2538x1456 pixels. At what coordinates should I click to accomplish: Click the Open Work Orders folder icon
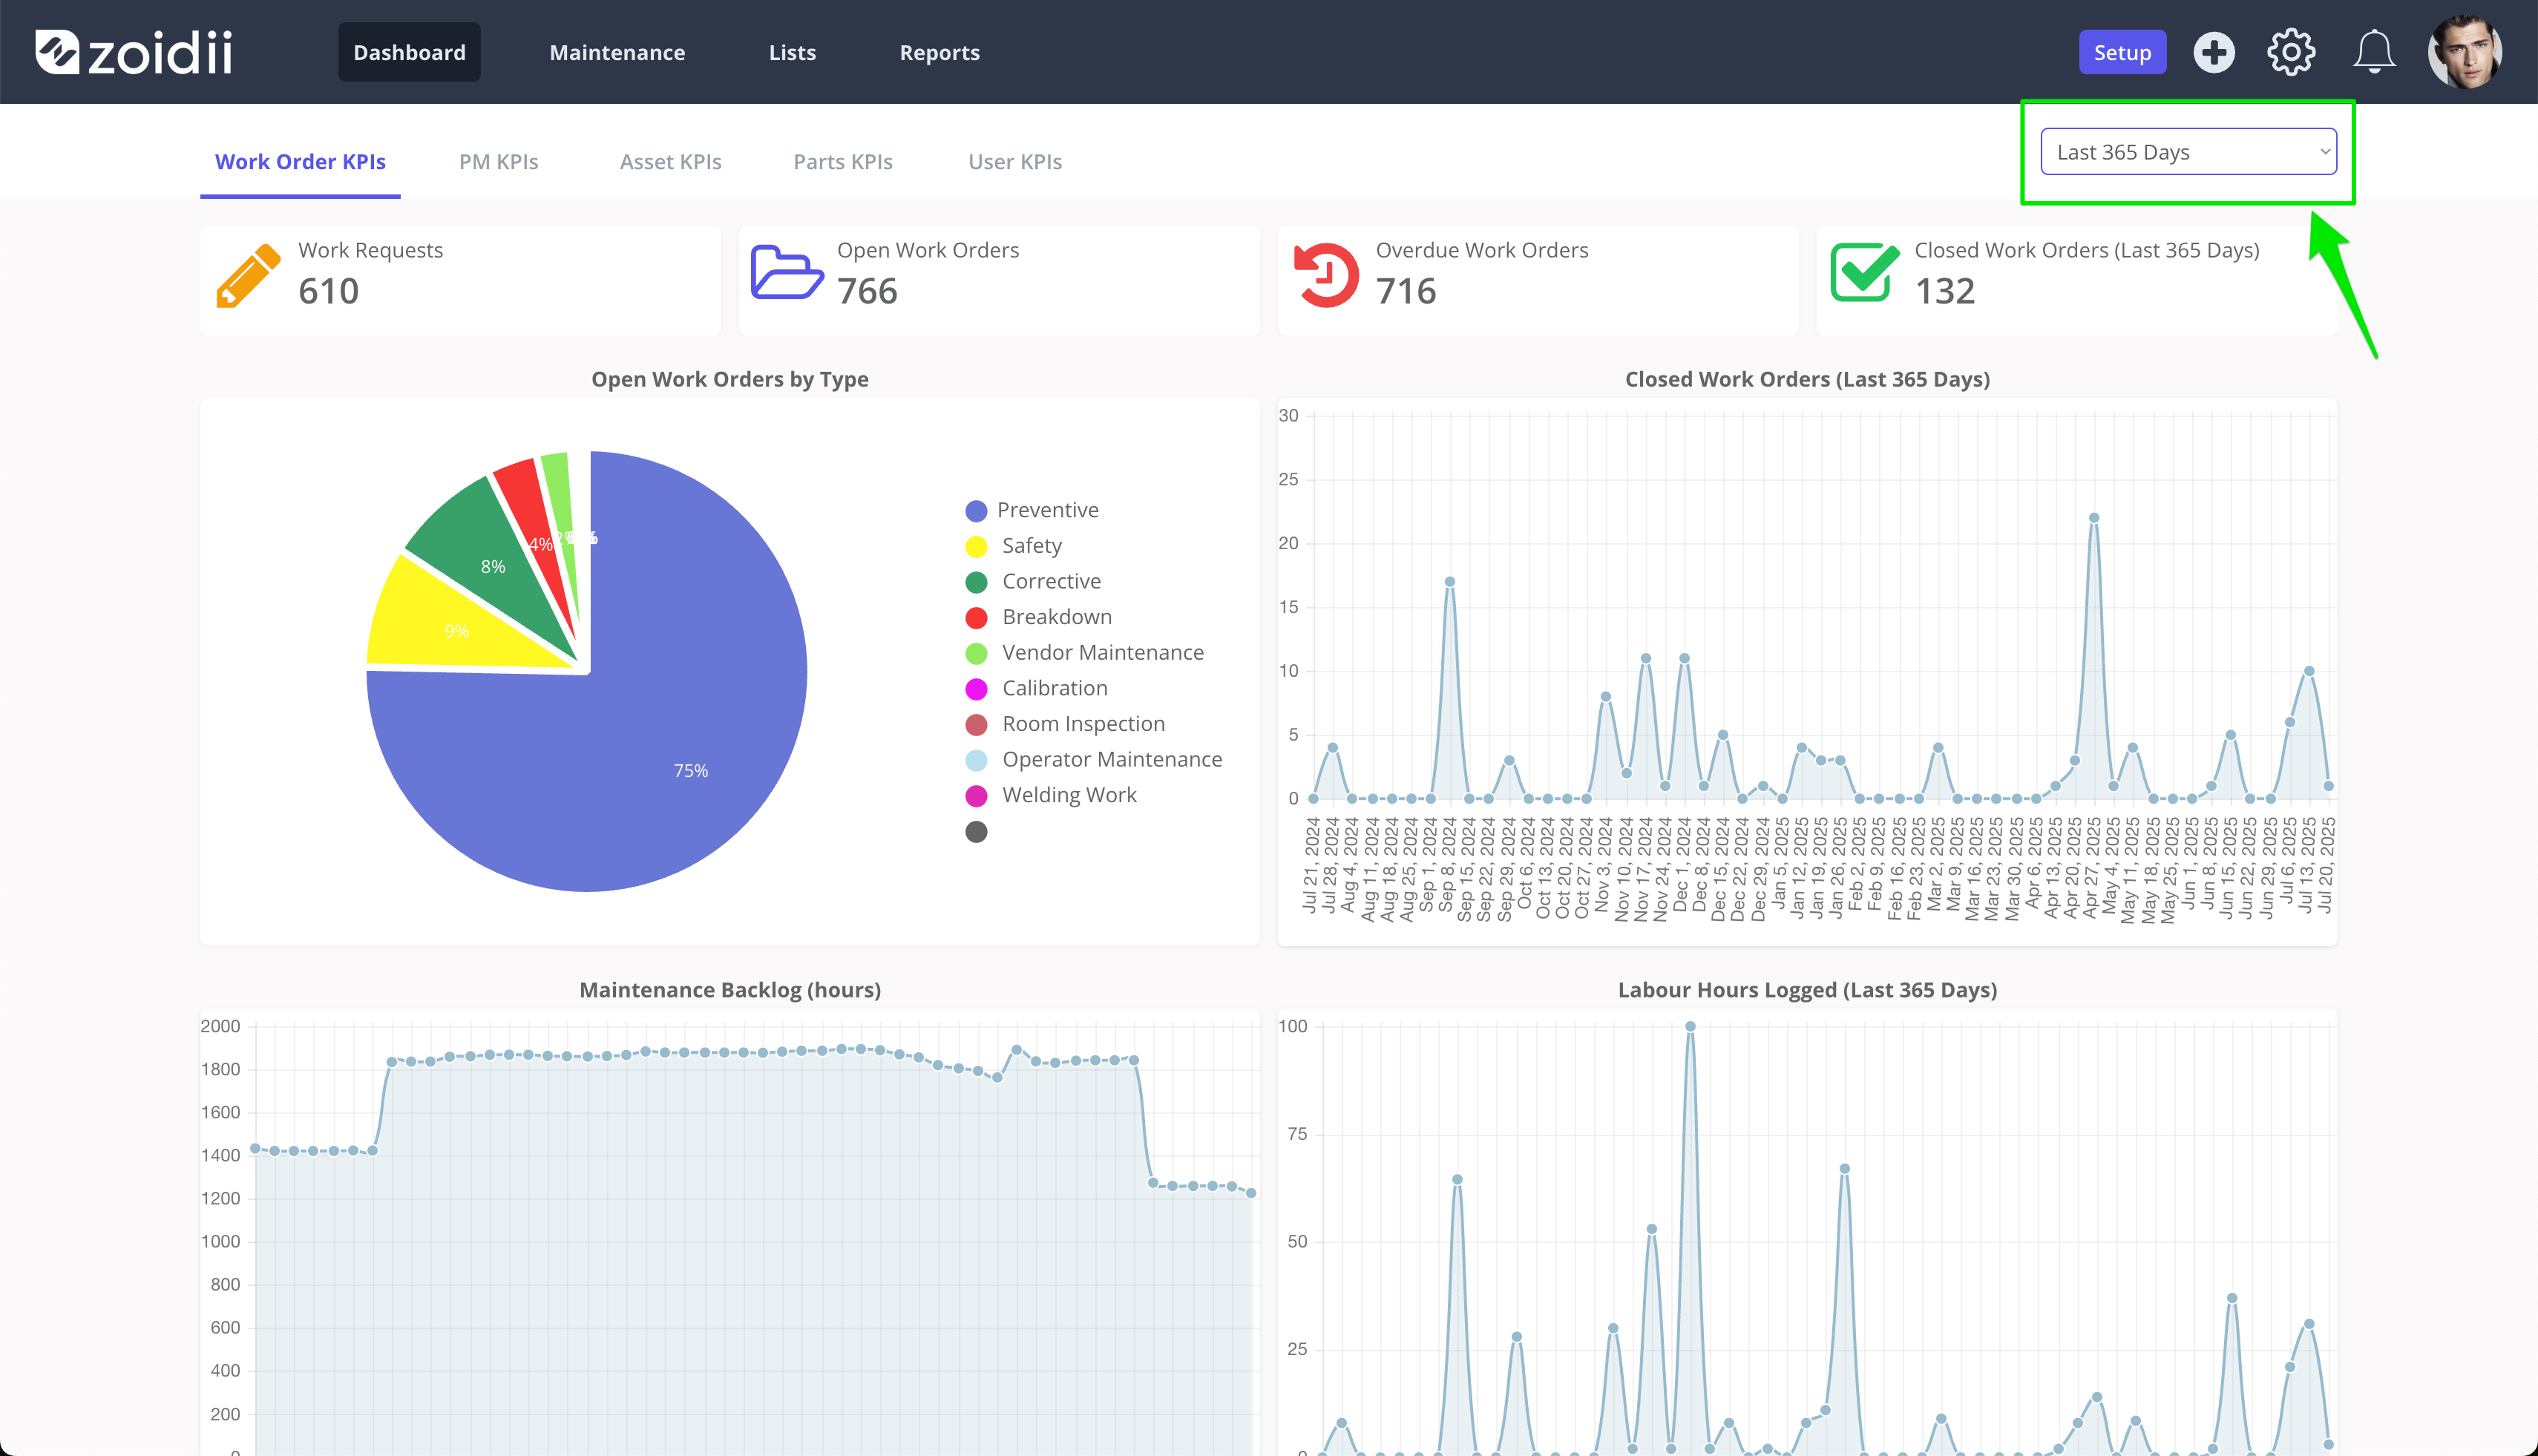[x=787, y=272]
